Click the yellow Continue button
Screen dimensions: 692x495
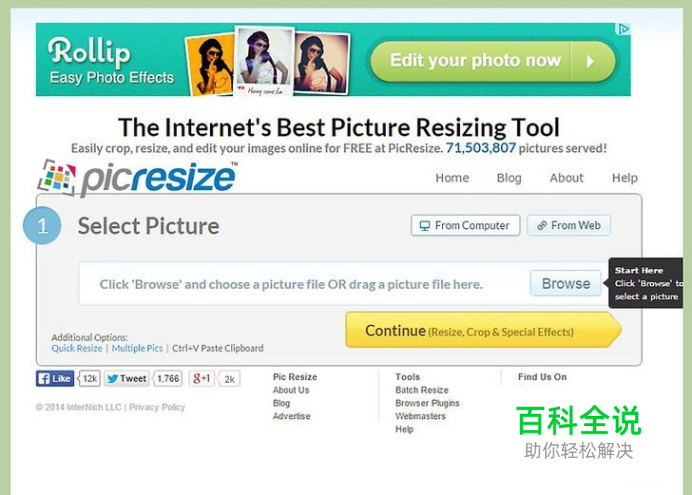tap(483, 330)
